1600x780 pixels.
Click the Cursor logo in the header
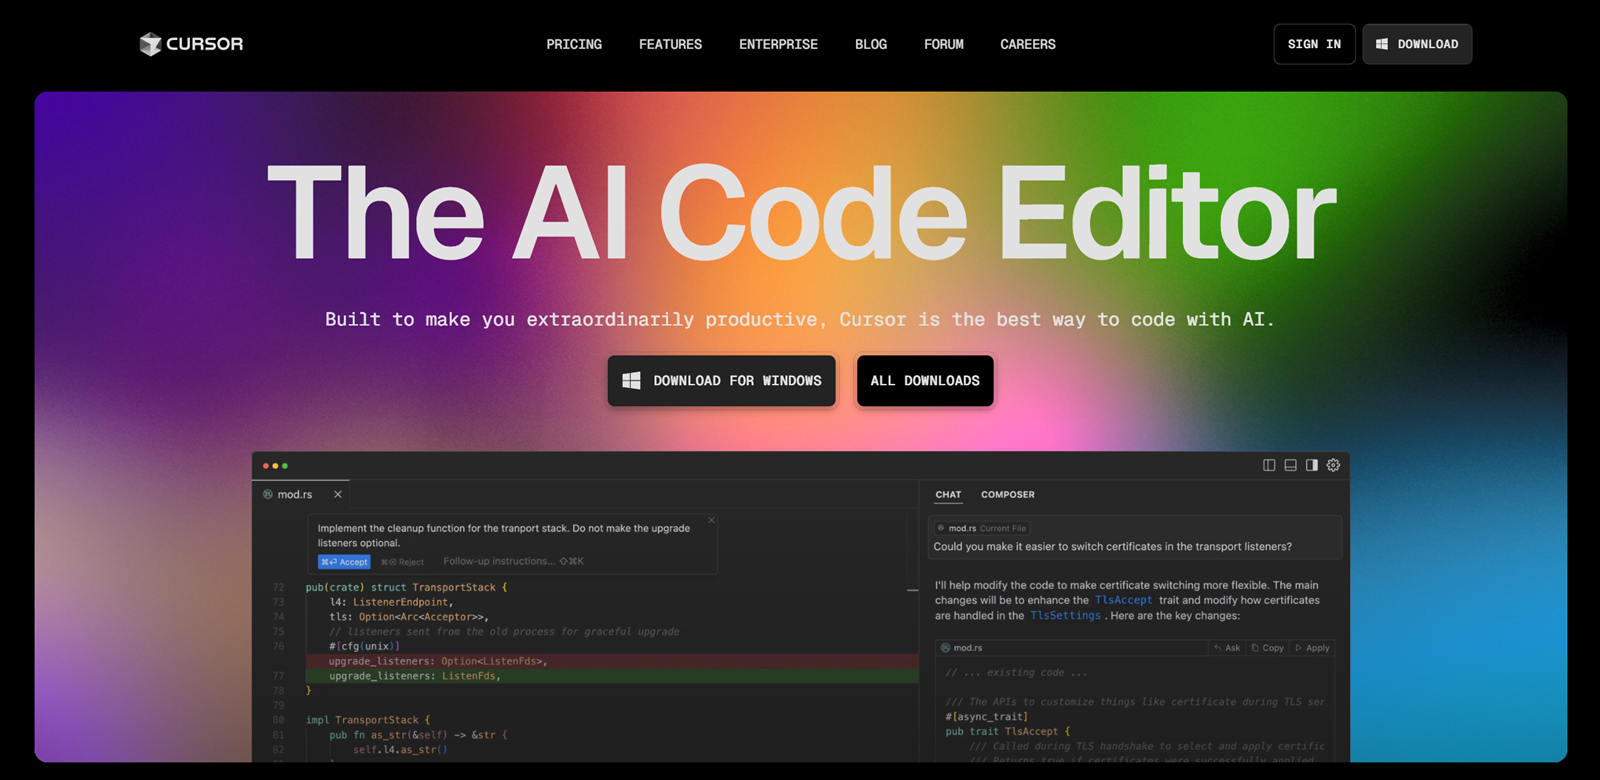point(191,44)
